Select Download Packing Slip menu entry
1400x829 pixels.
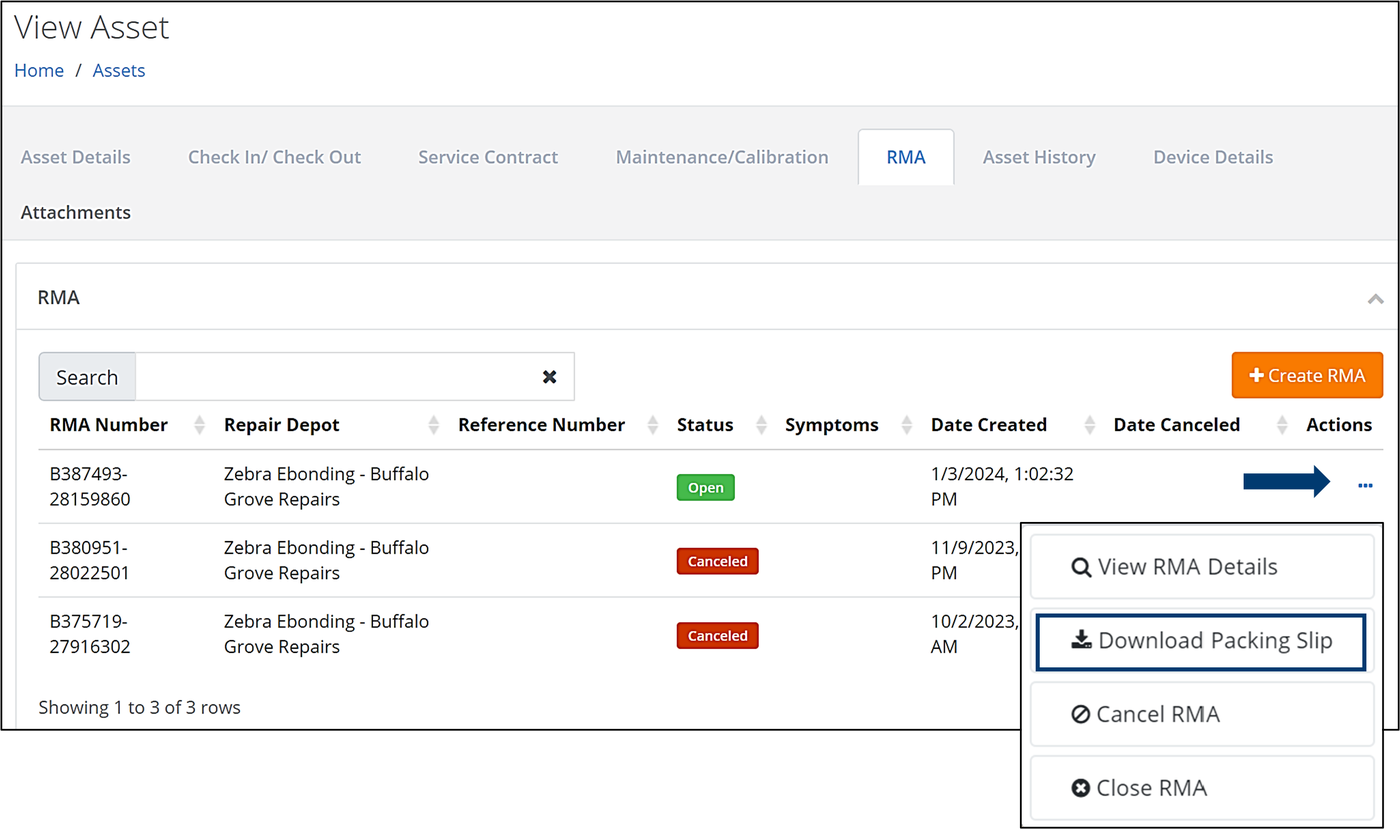(1202, 641)
